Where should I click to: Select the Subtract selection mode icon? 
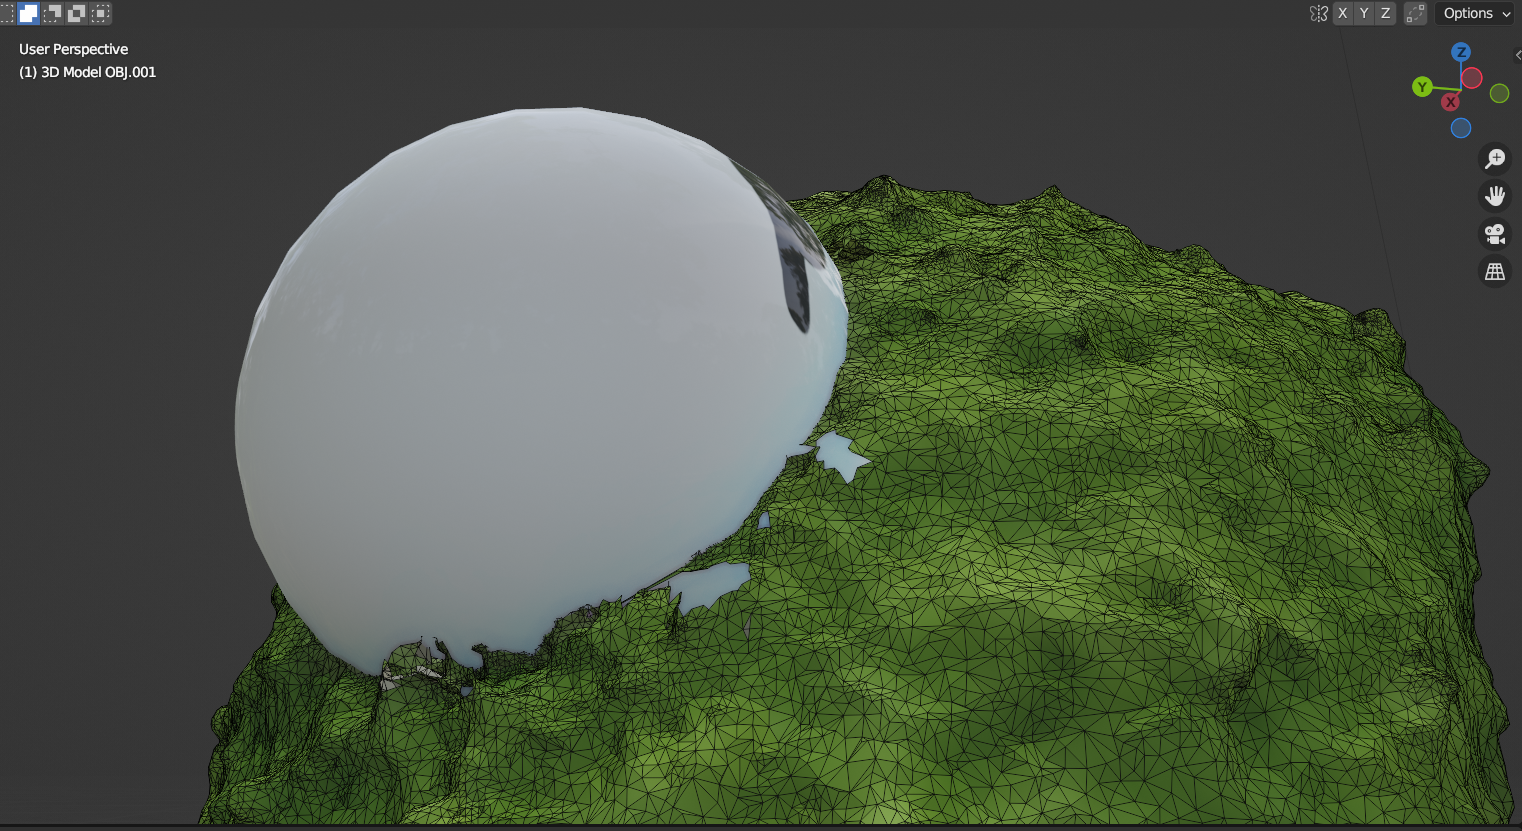click(52, 13)
